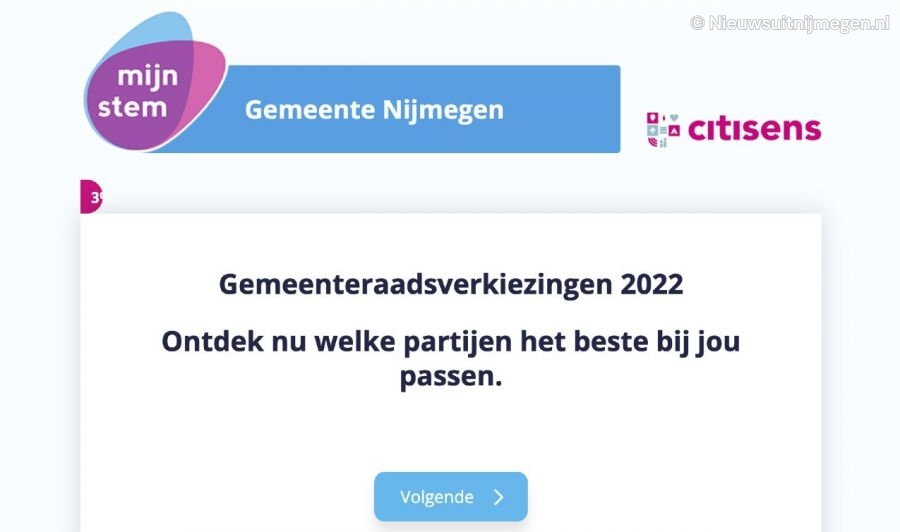The image size is (900, 532).
Task: Click the citisens grid logo icon
Action: point(663,130)
